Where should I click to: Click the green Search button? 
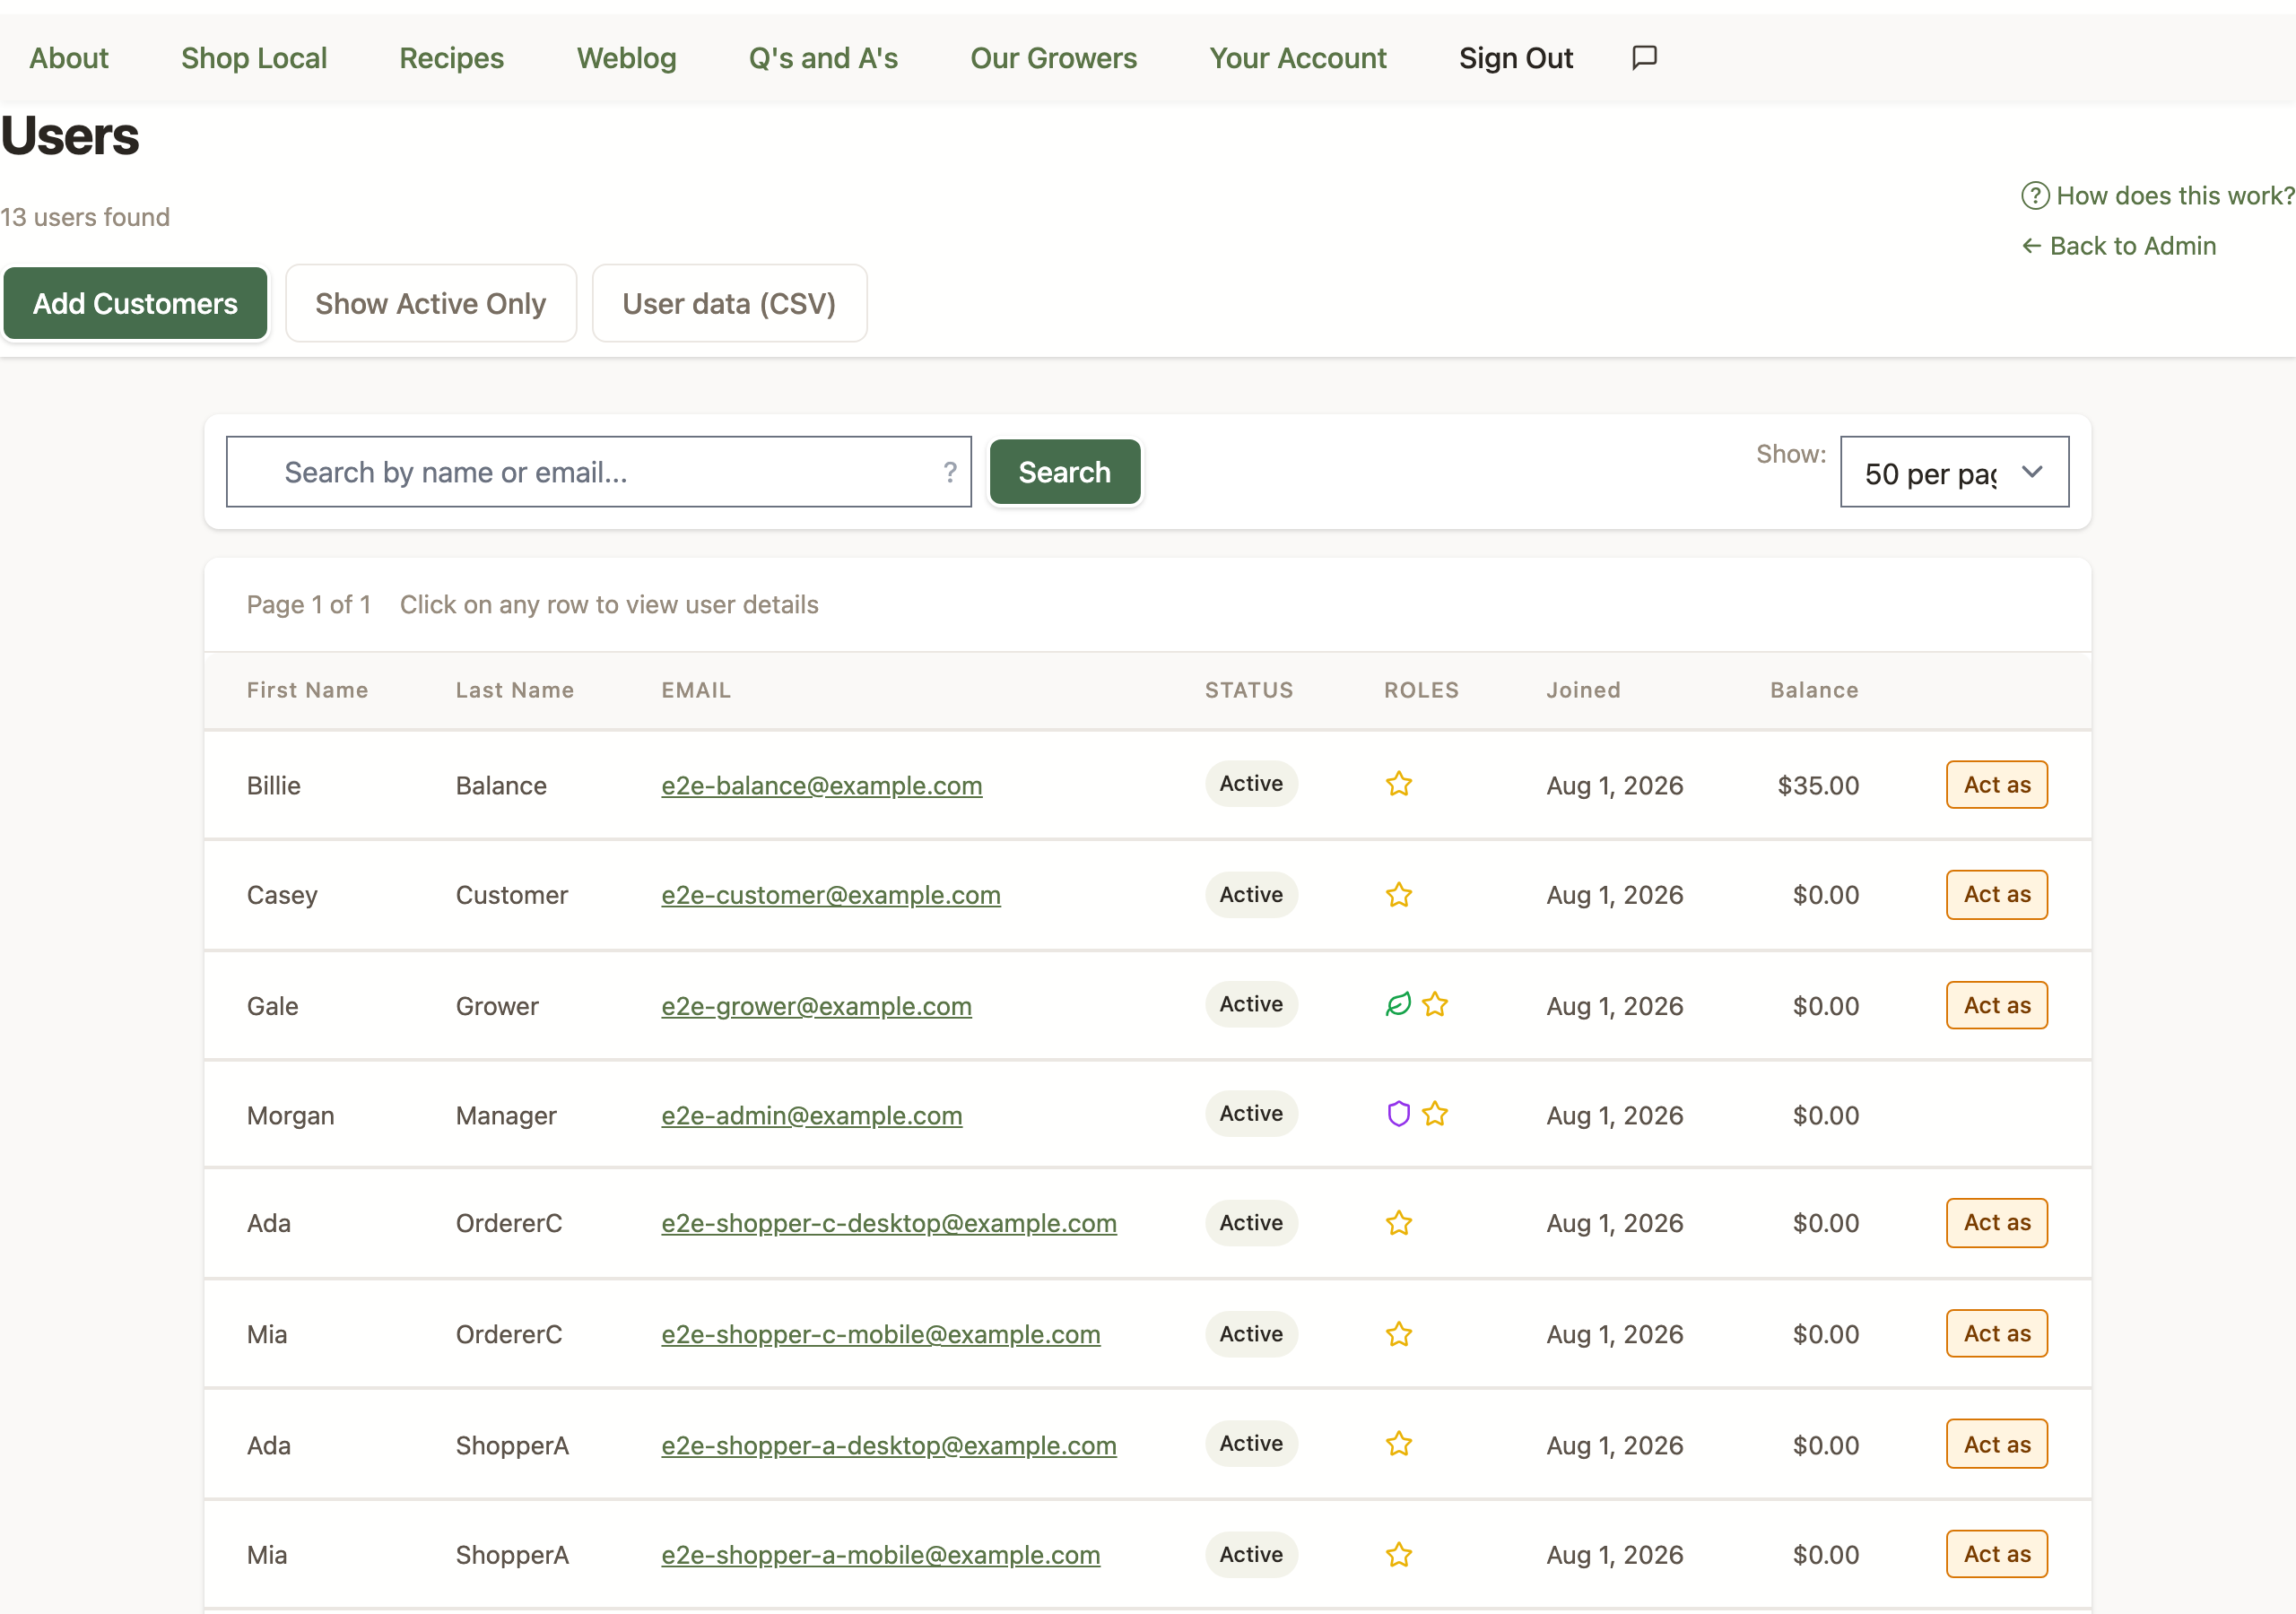pyautogui.click(x=1064, y=472)
